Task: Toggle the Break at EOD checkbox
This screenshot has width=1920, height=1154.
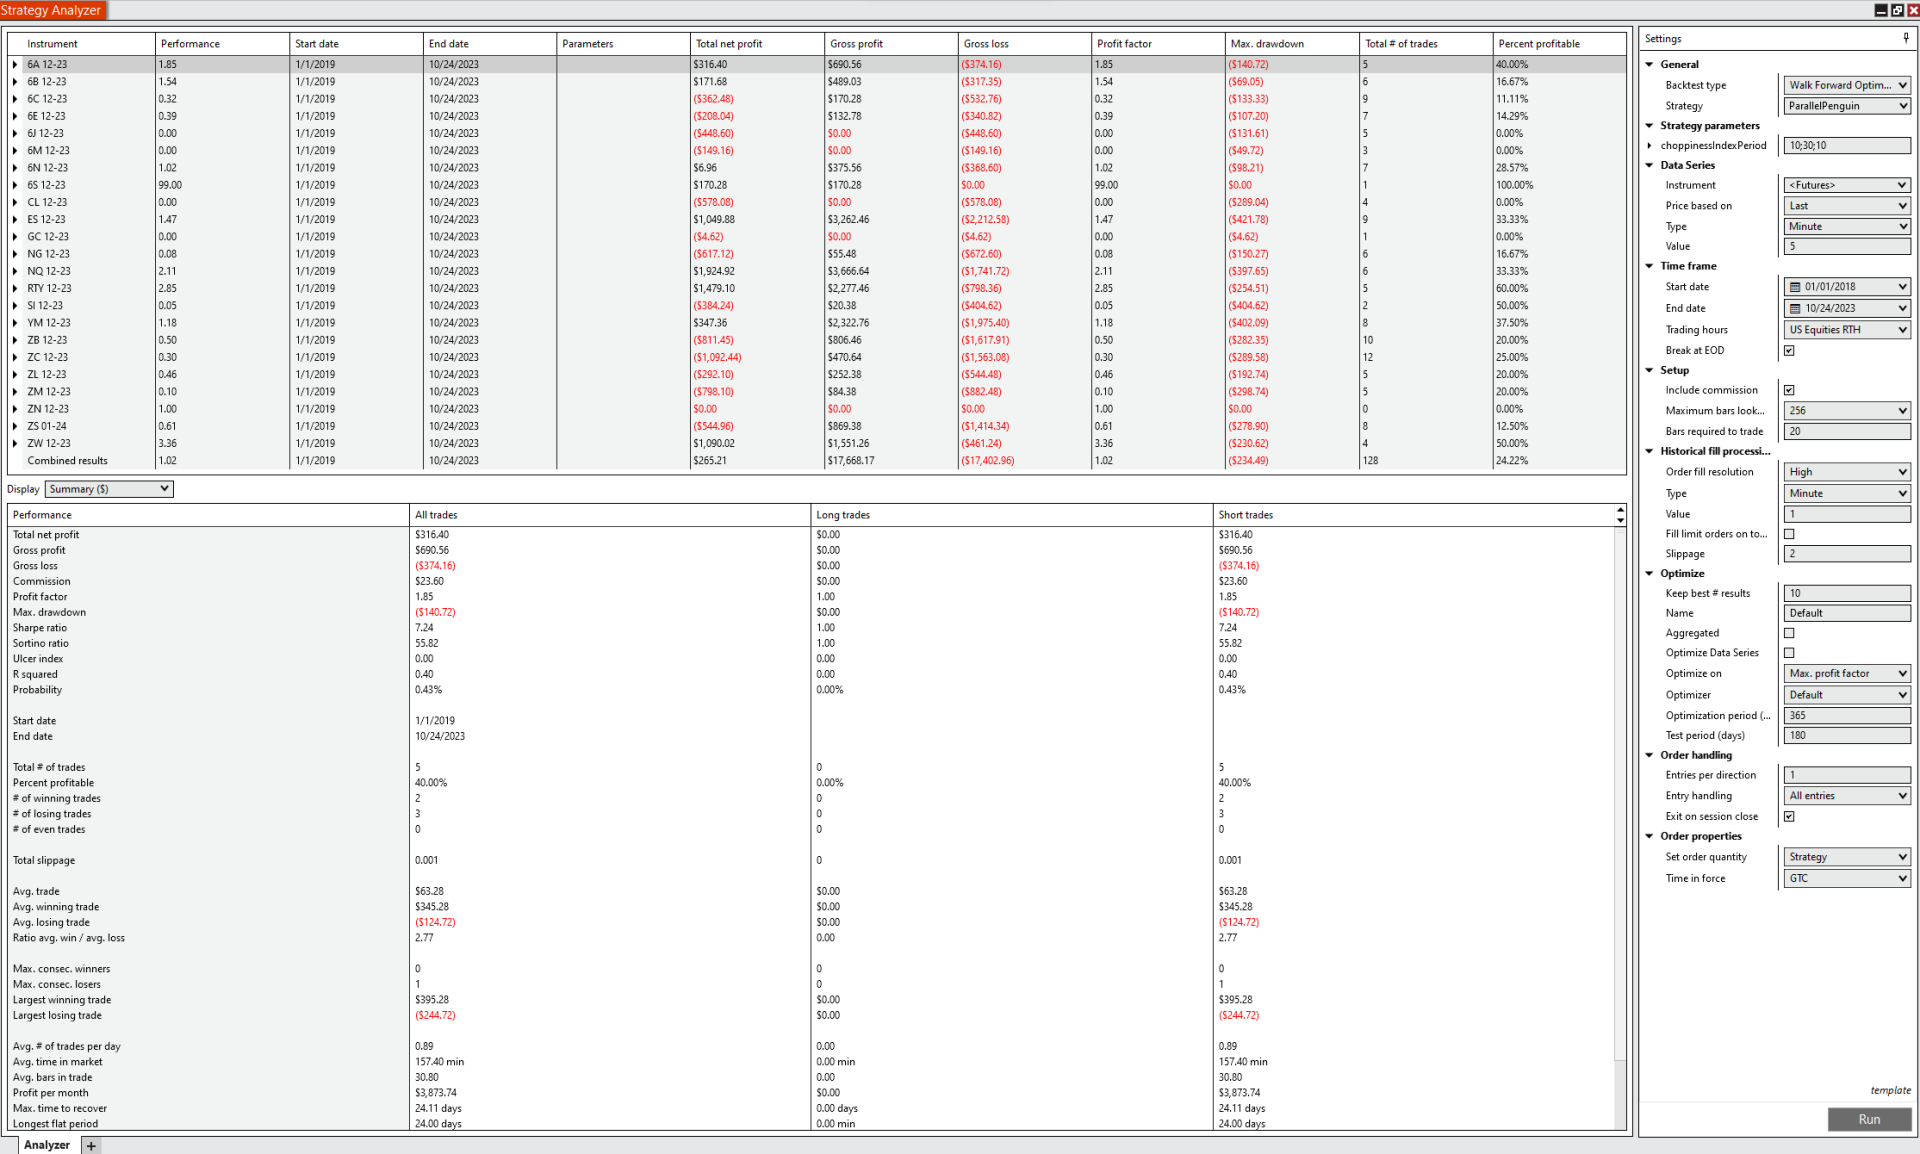Action: tap(1789, 350)
